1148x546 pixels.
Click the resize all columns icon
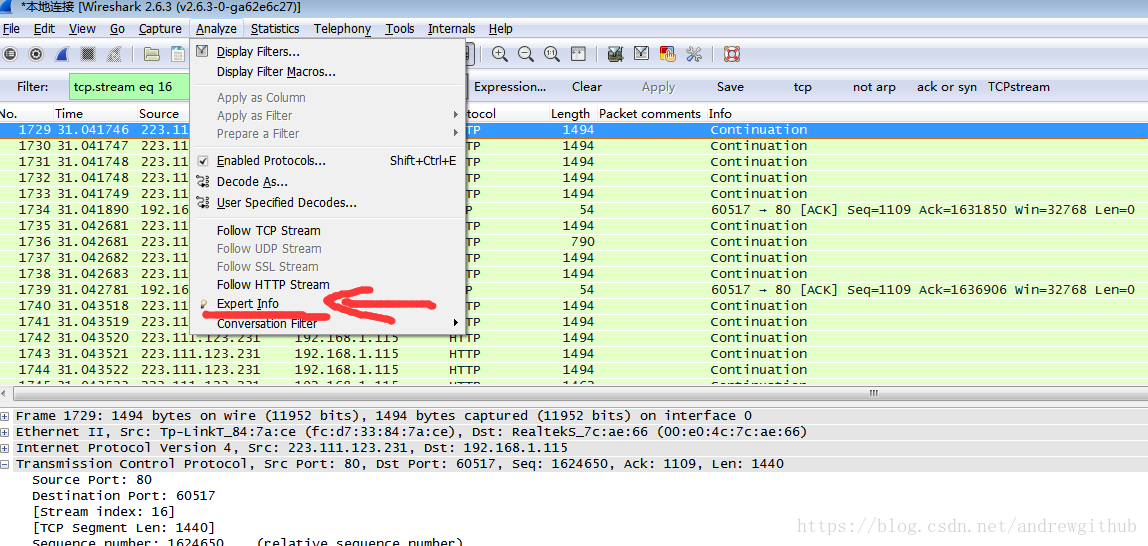[x=578, y=54]
